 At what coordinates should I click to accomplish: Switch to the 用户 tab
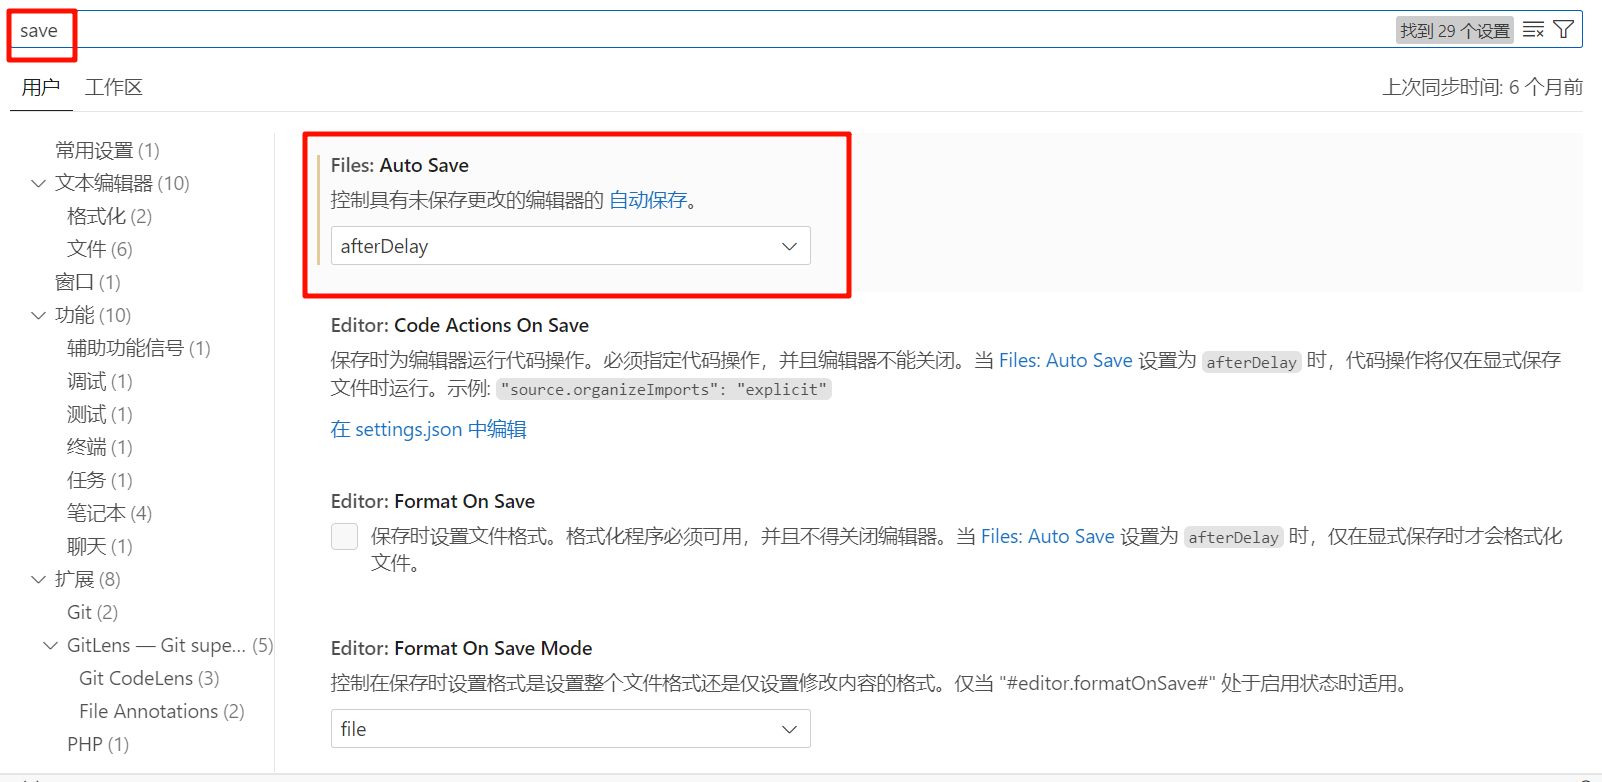click(41, 88)
